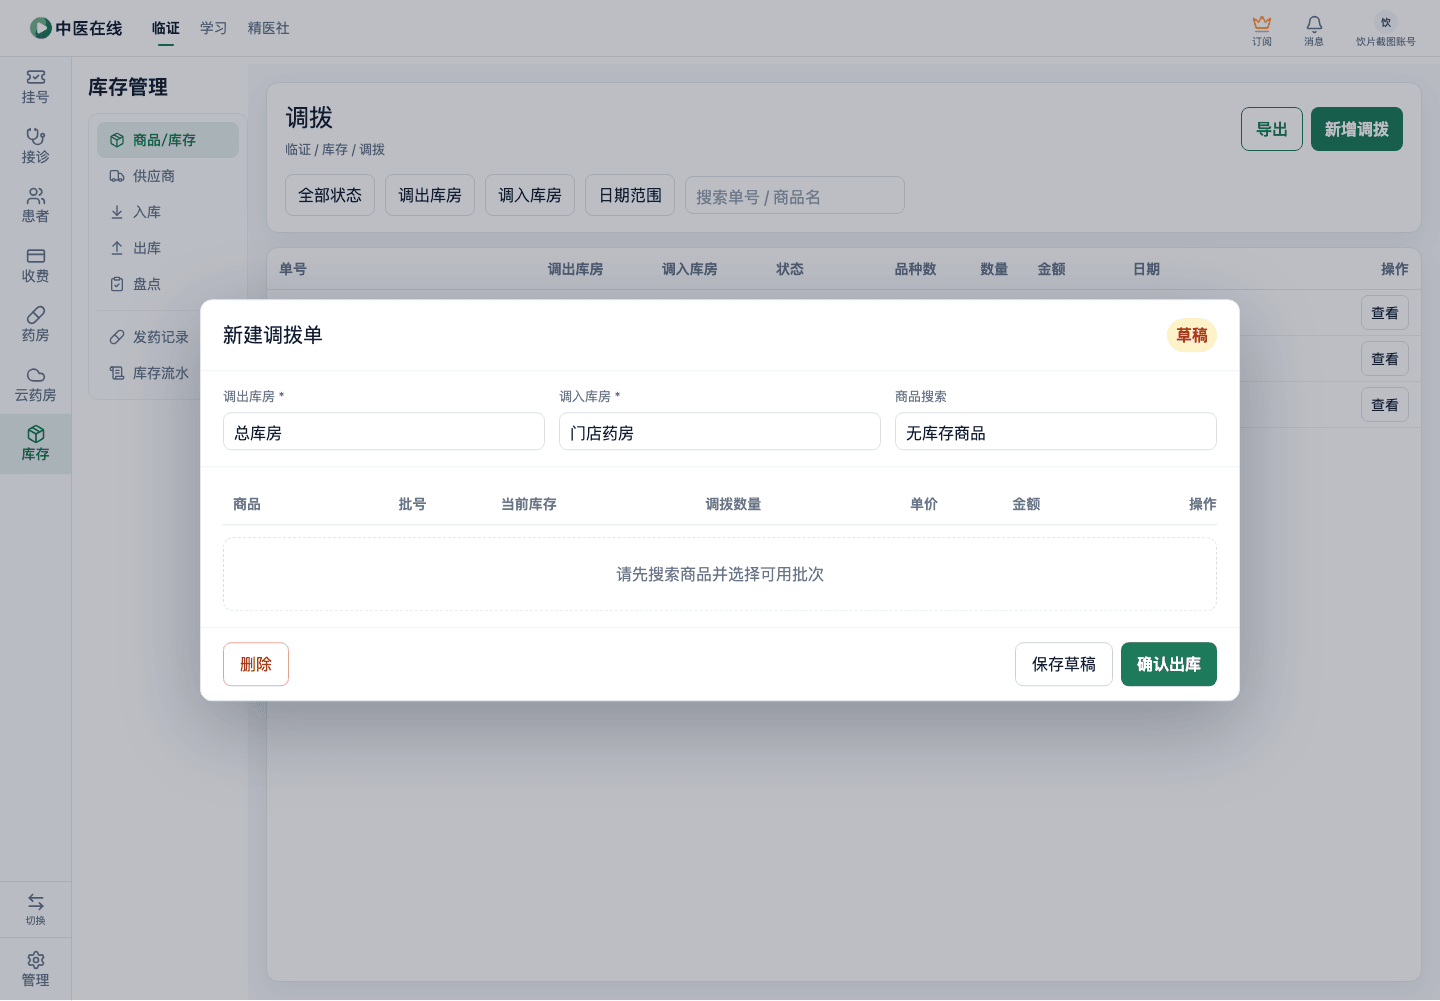This screenshot has height=1001, width=1440.
Task: Open the 订阅 crown subscription icon
Action: [x=1262, y=23]
